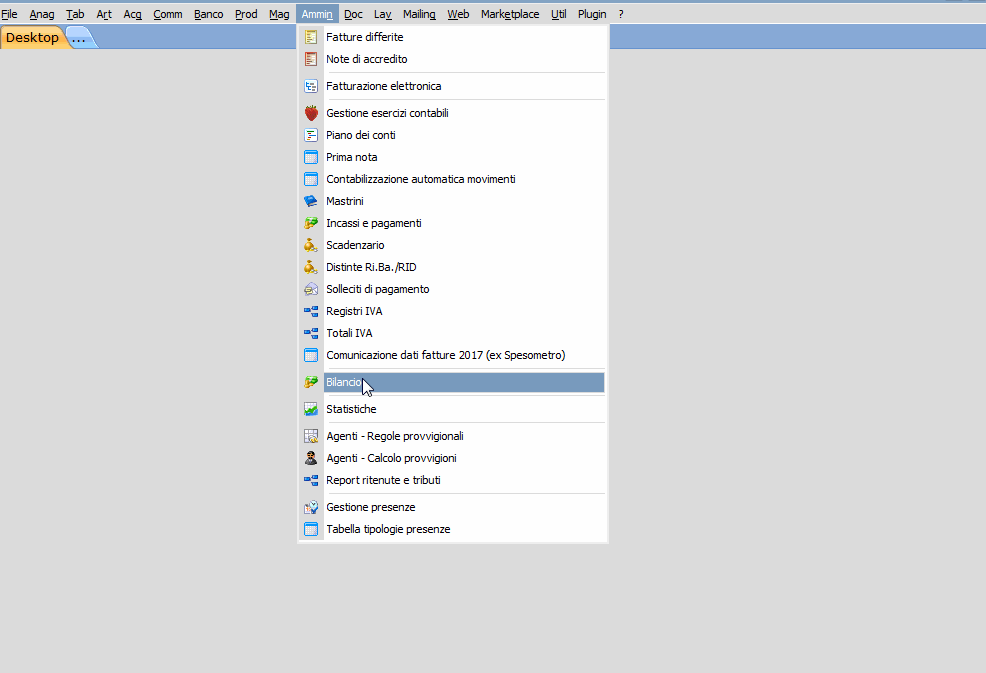
Task: Open the ? help menu
Action: (621, 14)
